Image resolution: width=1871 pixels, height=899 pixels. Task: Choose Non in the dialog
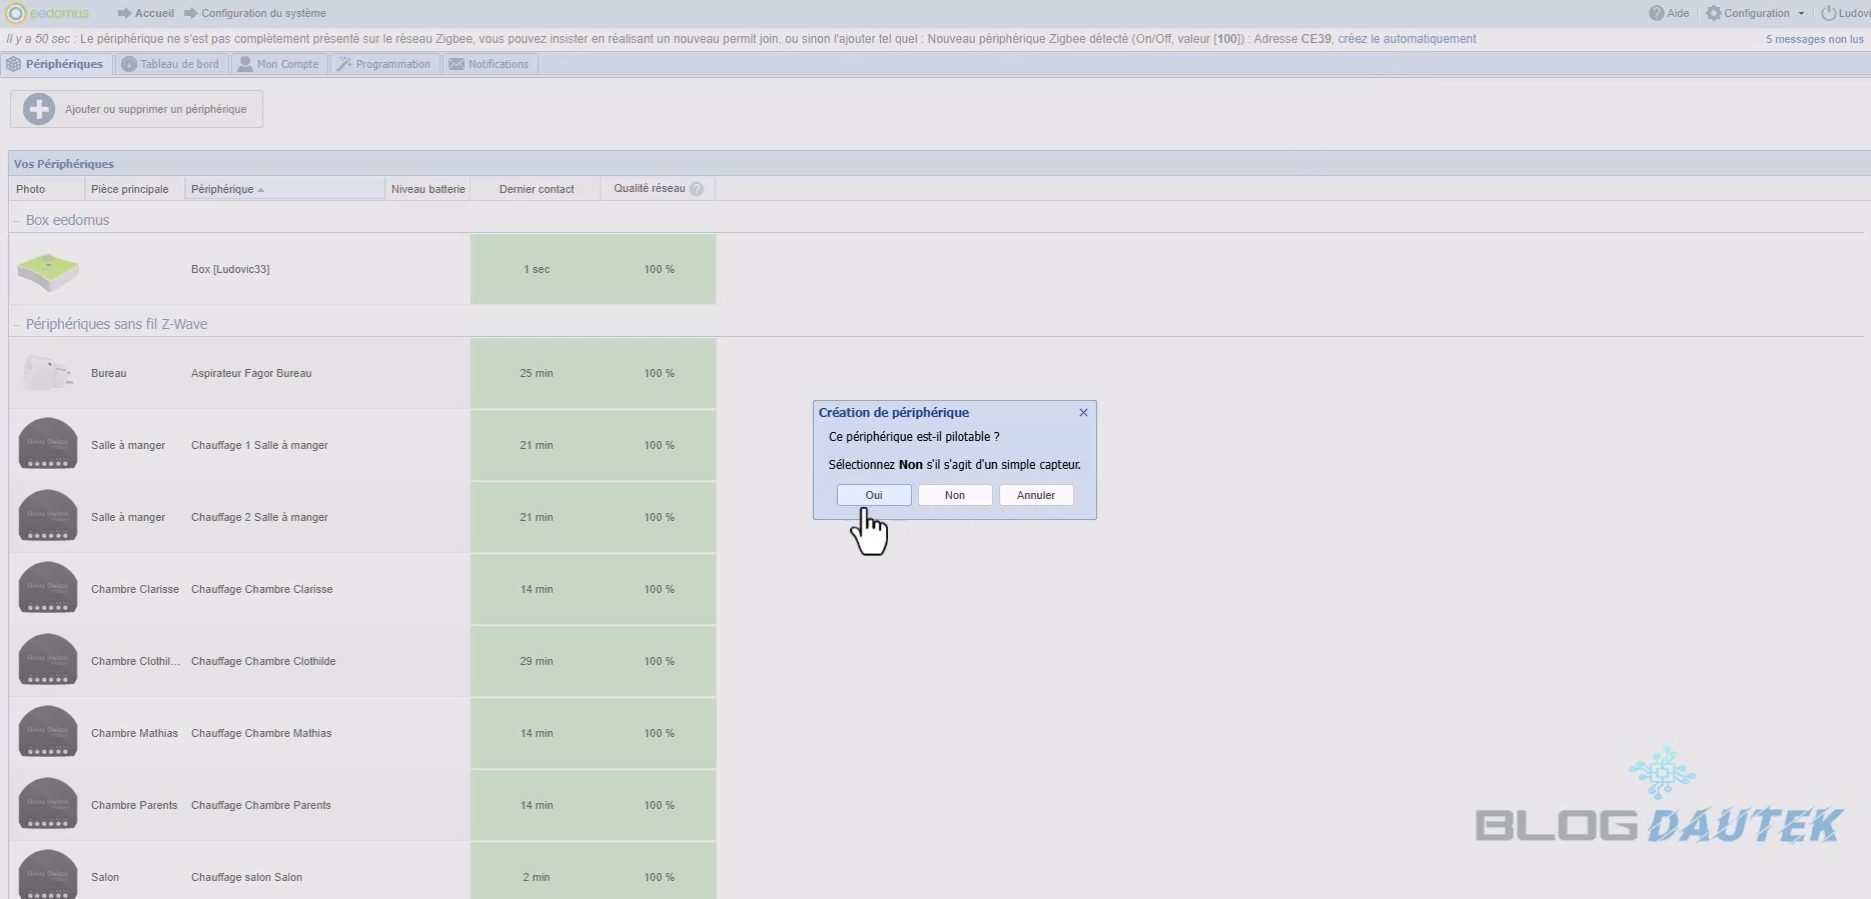[955, 495]
